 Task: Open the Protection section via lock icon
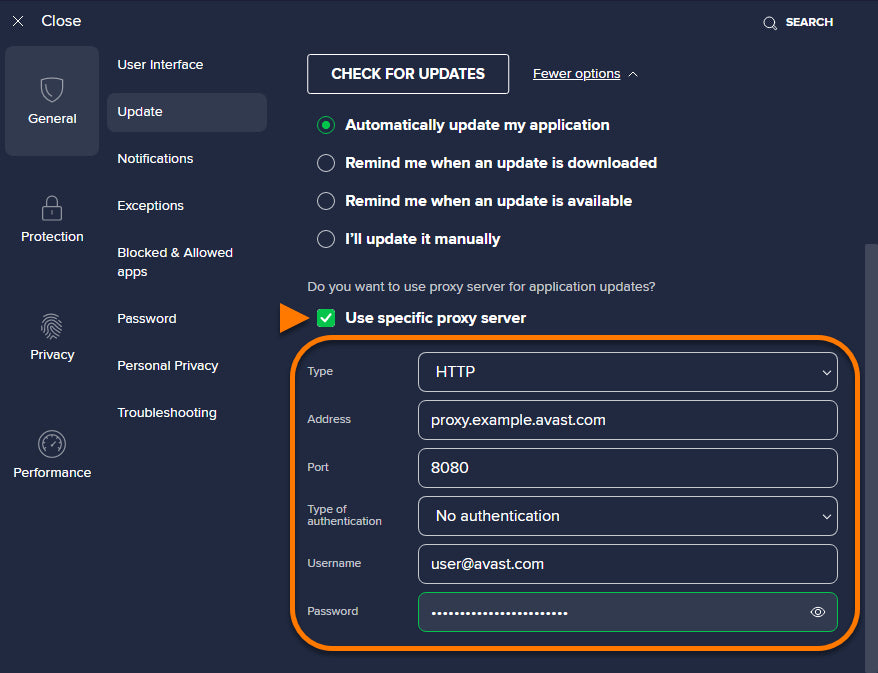click(x=51, y=210)
